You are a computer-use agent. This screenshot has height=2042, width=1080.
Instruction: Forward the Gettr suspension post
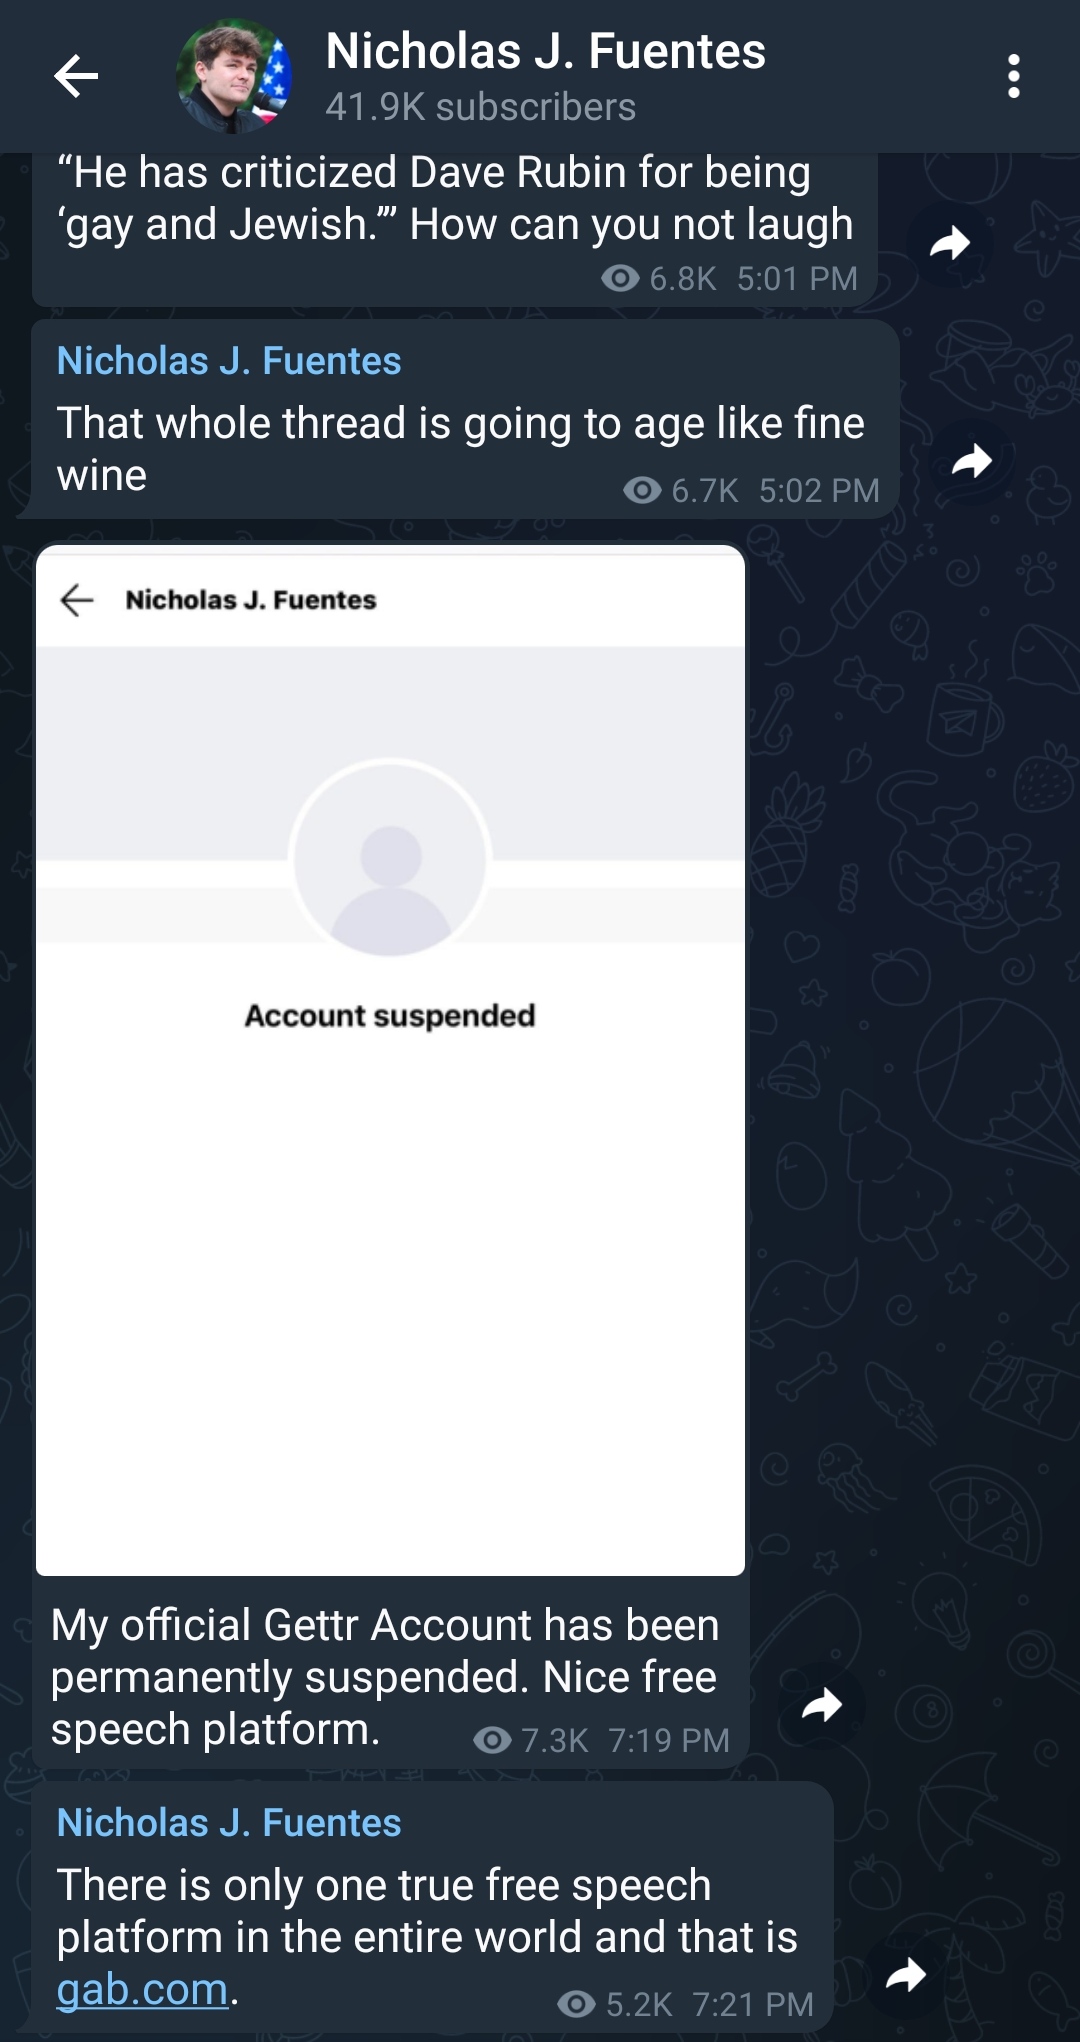coord(822,1705)
